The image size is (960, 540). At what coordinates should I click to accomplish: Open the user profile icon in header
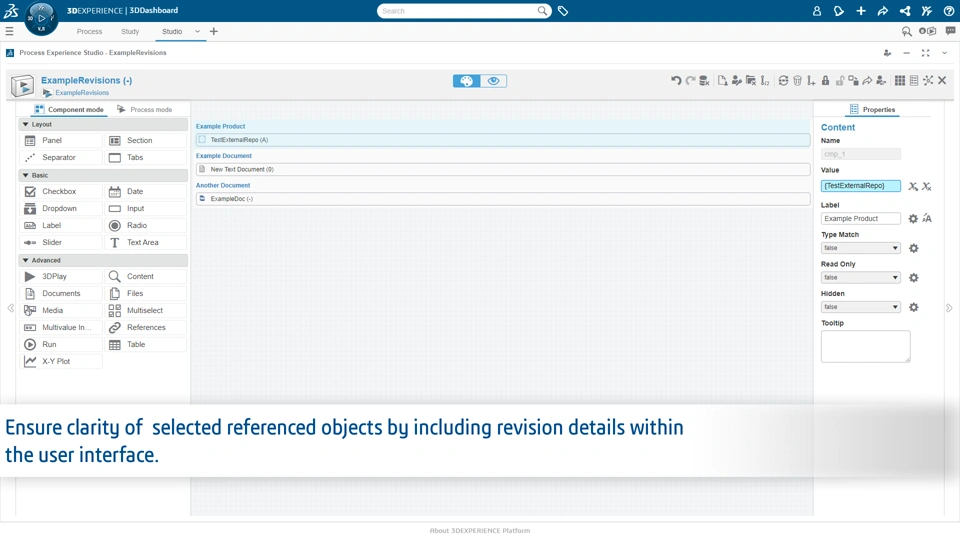click(817, 11)
